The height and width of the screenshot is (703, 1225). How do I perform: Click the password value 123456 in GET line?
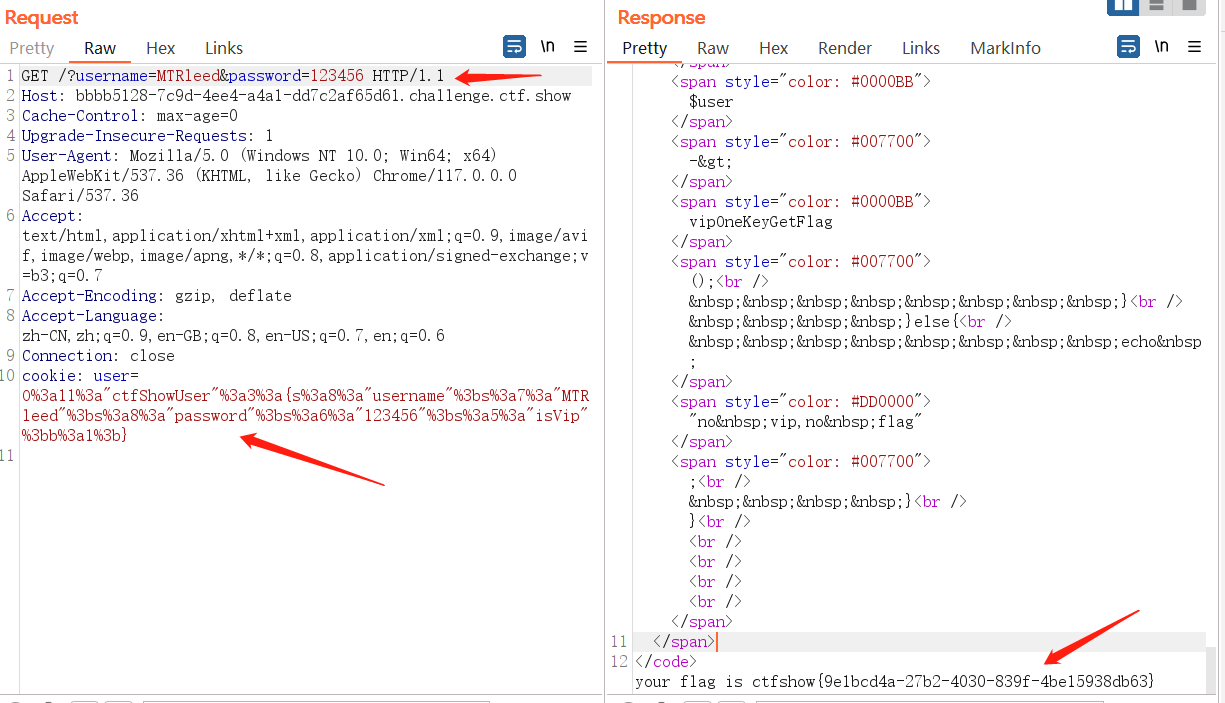pos(336,76)
